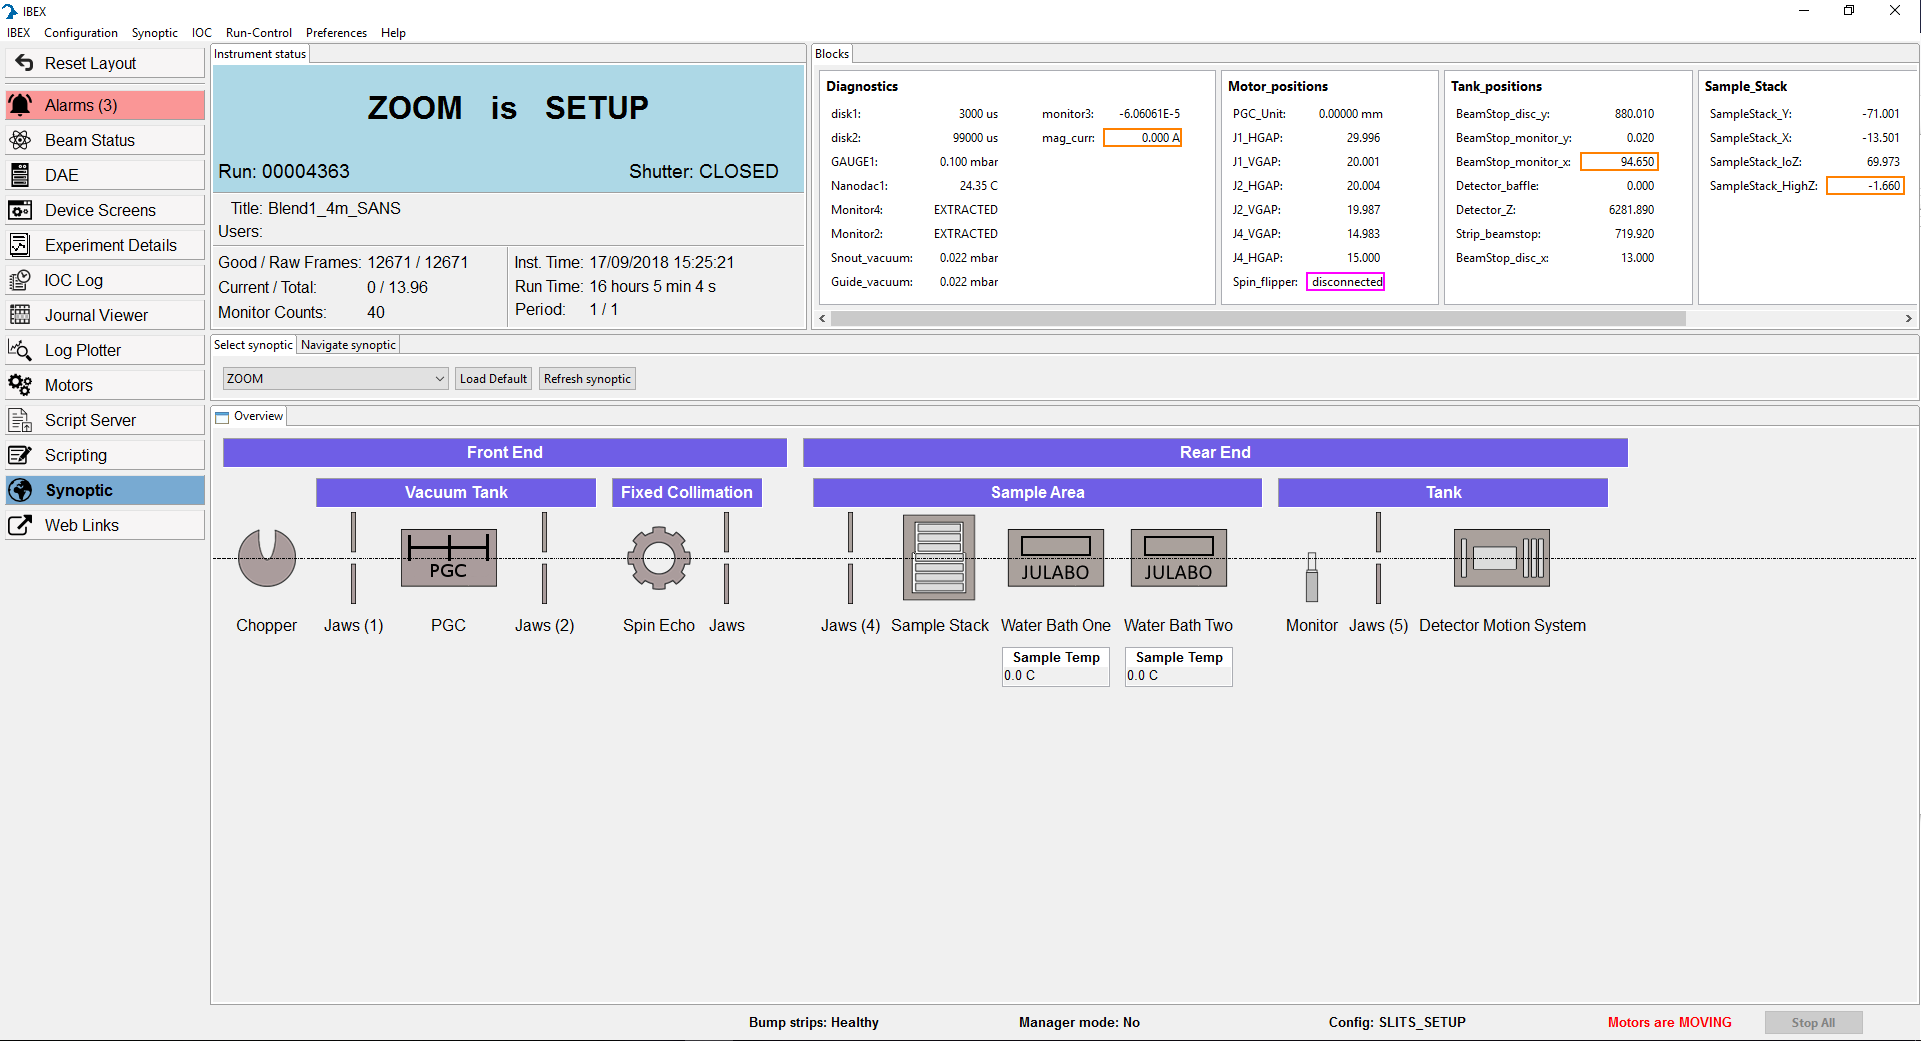Click the Load Default button
1921x1041 pixels.
pos(493,379)
